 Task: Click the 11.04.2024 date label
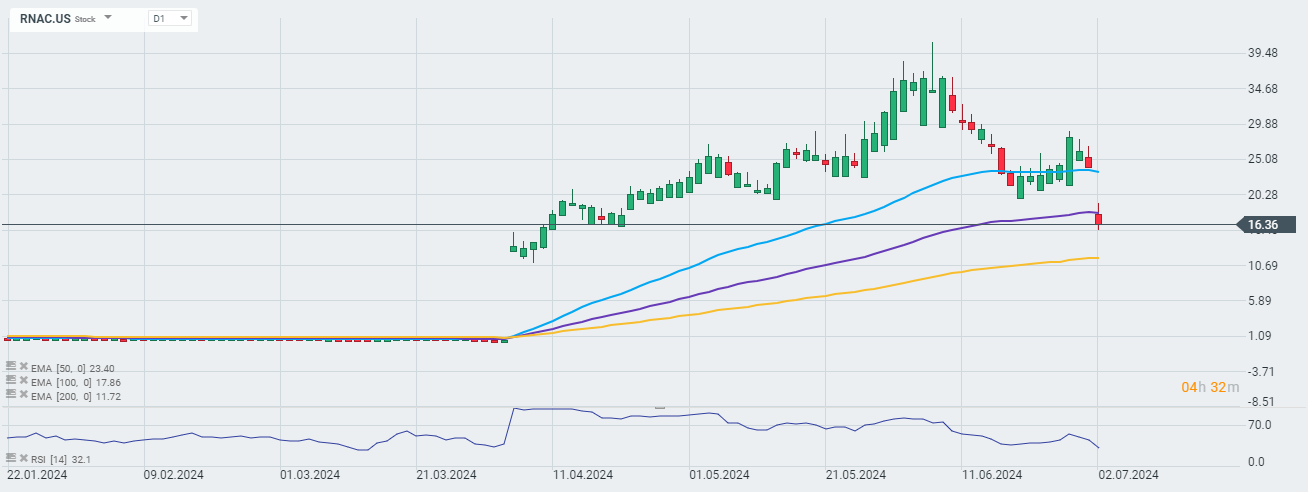(584, 475)
